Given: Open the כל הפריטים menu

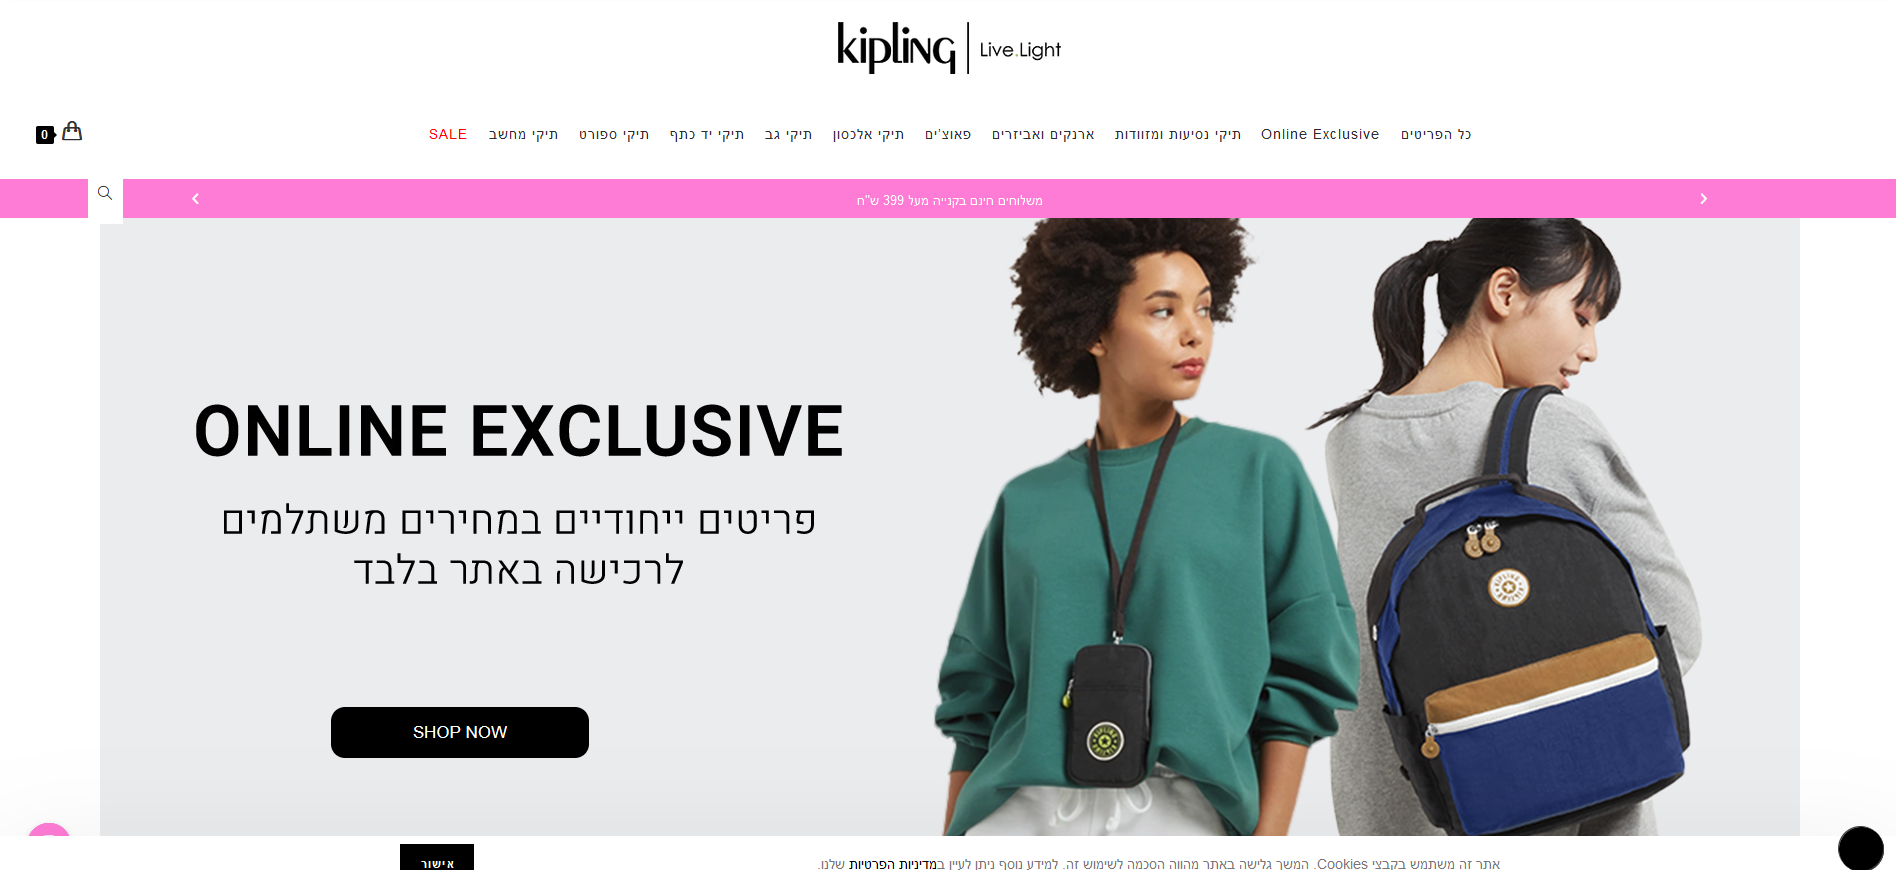Looking at the screenshot, I should pos(1436,134).
